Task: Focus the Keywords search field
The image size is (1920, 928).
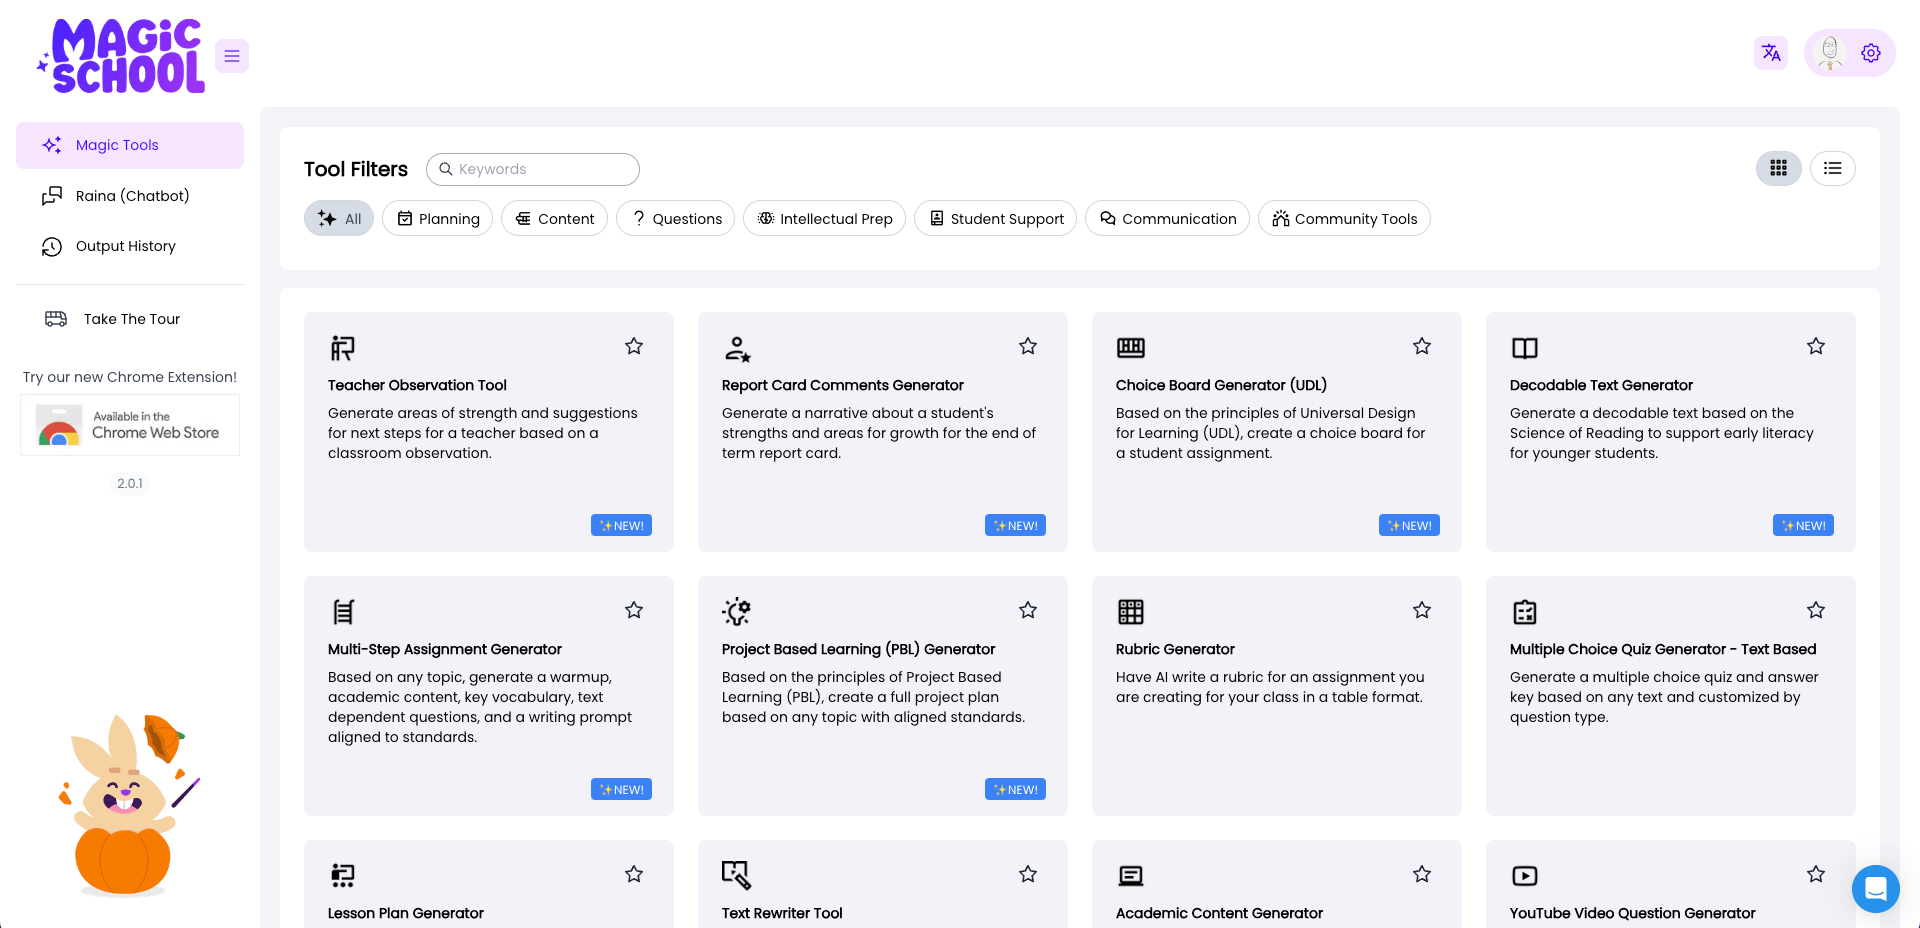Action: (533, 169)
